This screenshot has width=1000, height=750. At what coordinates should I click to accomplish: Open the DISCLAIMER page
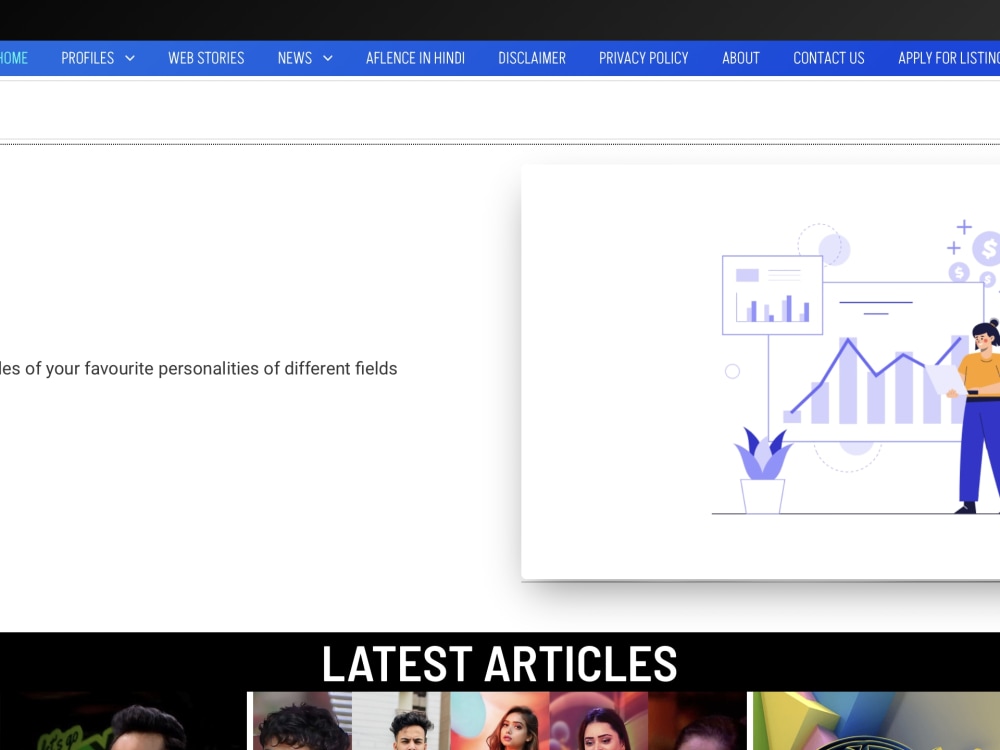[532, 58]
